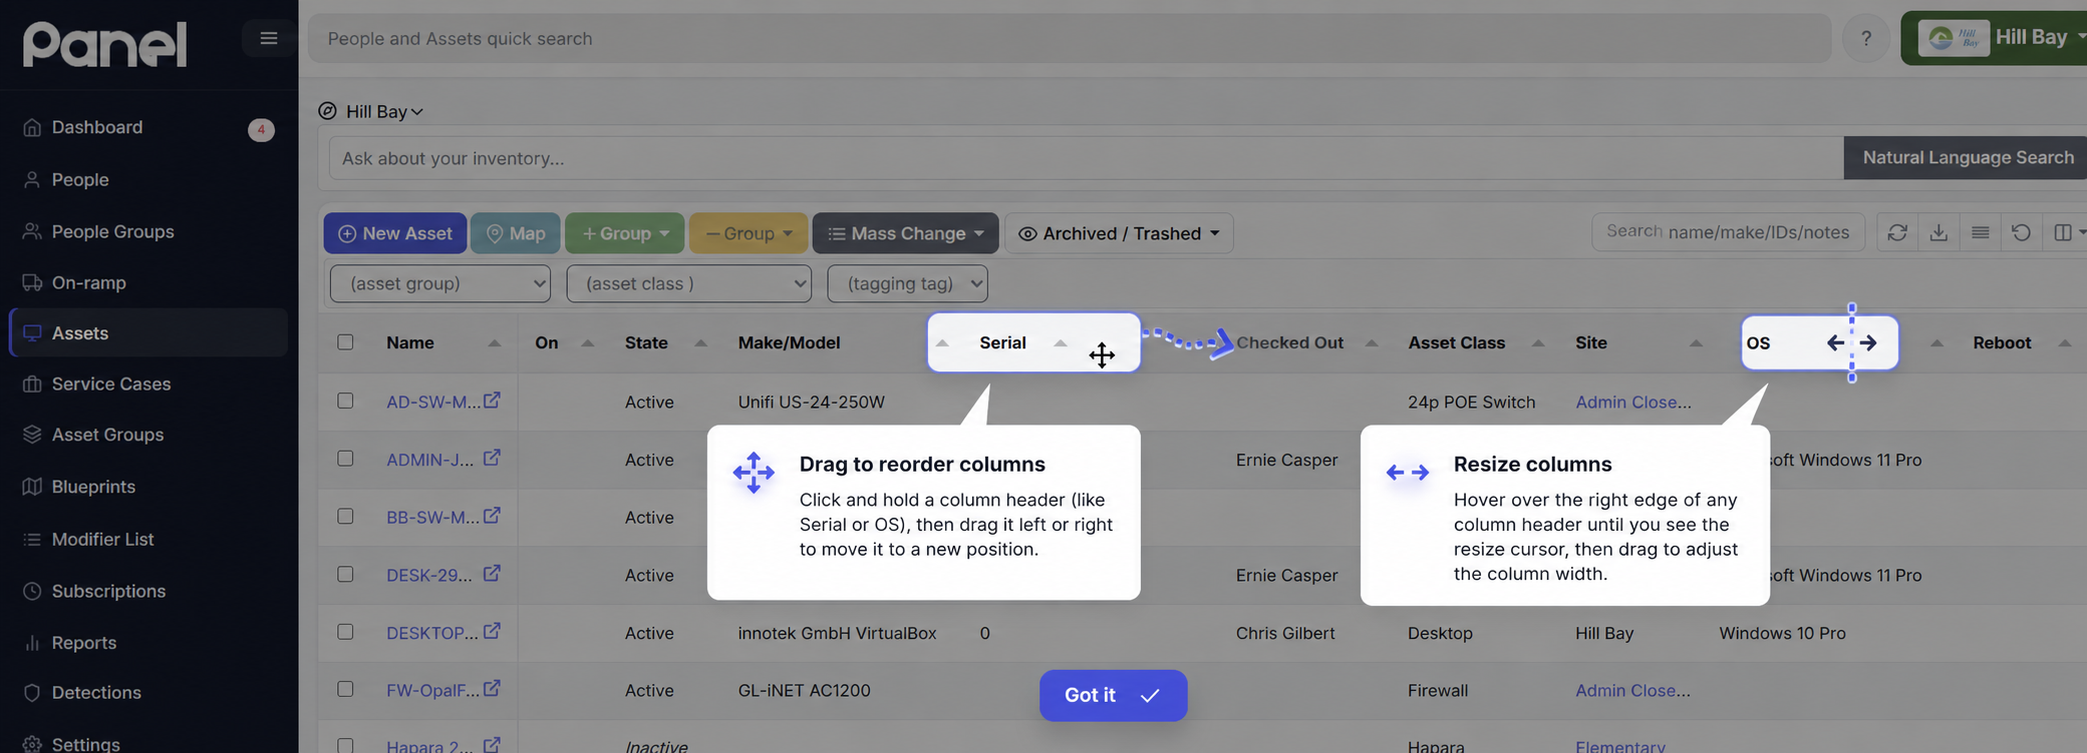
Task: Tick the select-all header checkbox
Action: pos(345,342)
